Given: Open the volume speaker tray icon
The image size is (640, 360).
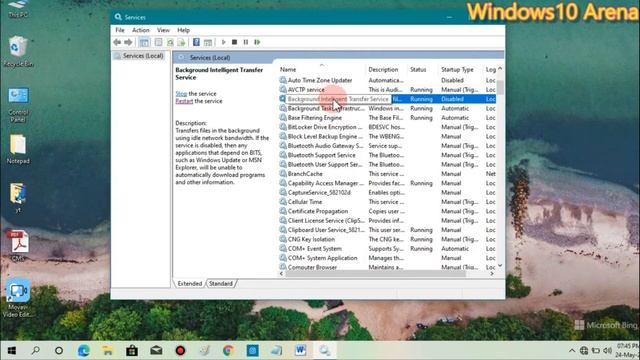Looking at the screenshot, I should click(x=607, y=351).
